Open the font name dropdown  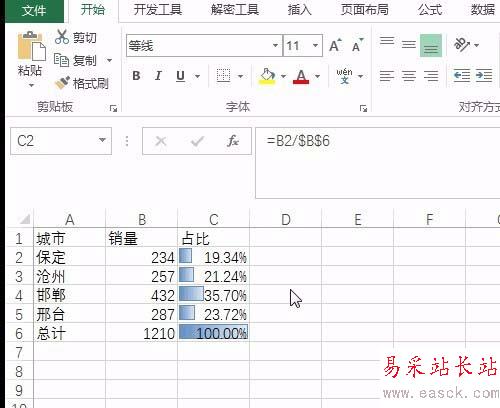pos(275,45)
